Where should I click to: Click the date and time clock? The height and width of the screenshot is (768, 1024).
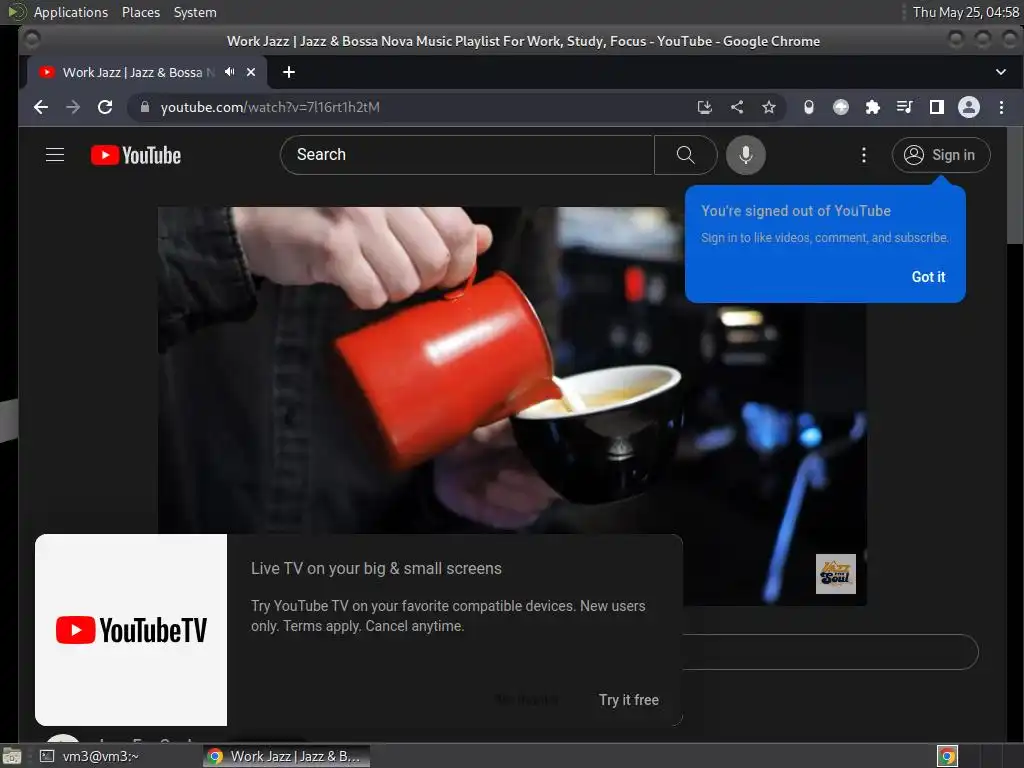click(x=966, y=12)
